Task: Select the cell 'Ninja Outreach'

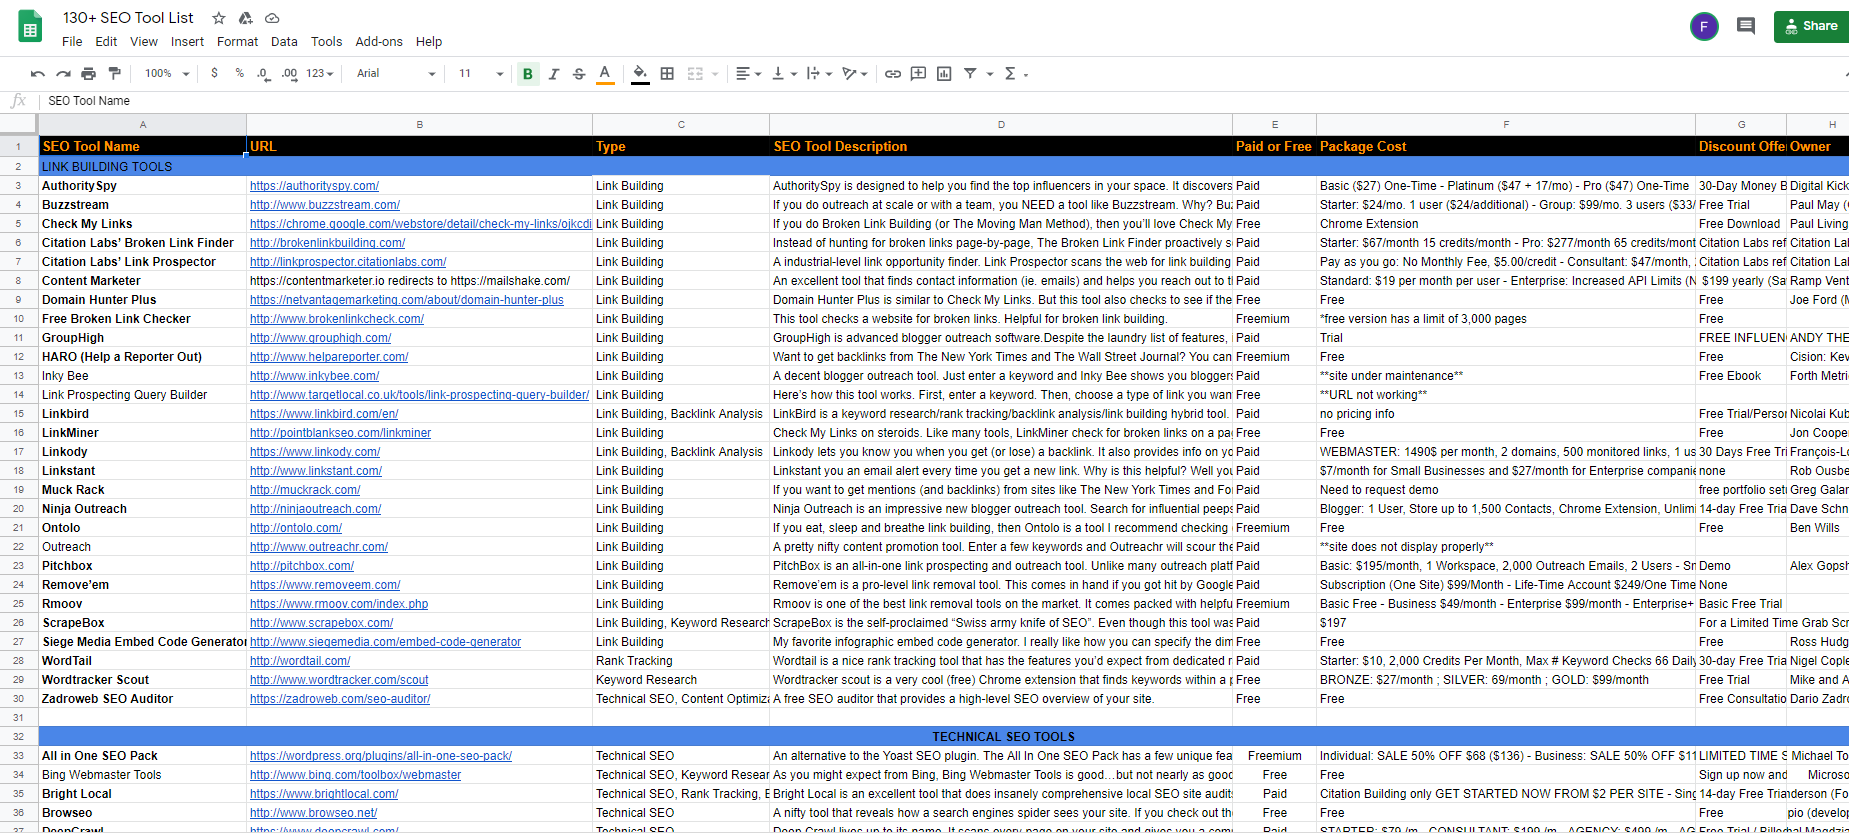Action: point(143,509)
